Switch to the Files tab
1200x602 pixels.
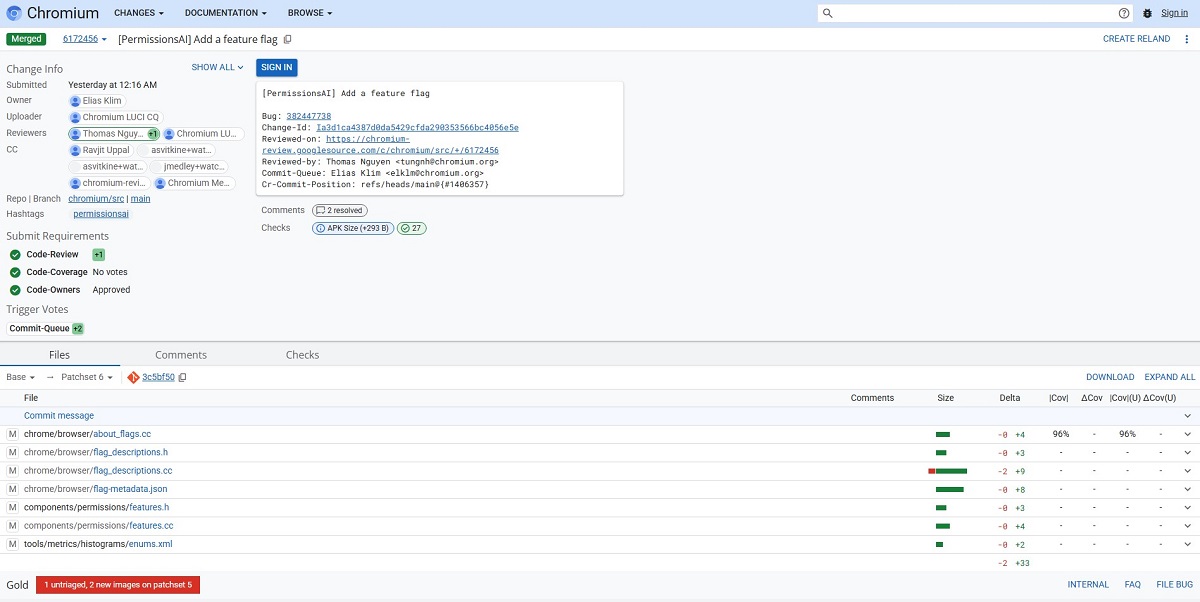tap(59, 355)
